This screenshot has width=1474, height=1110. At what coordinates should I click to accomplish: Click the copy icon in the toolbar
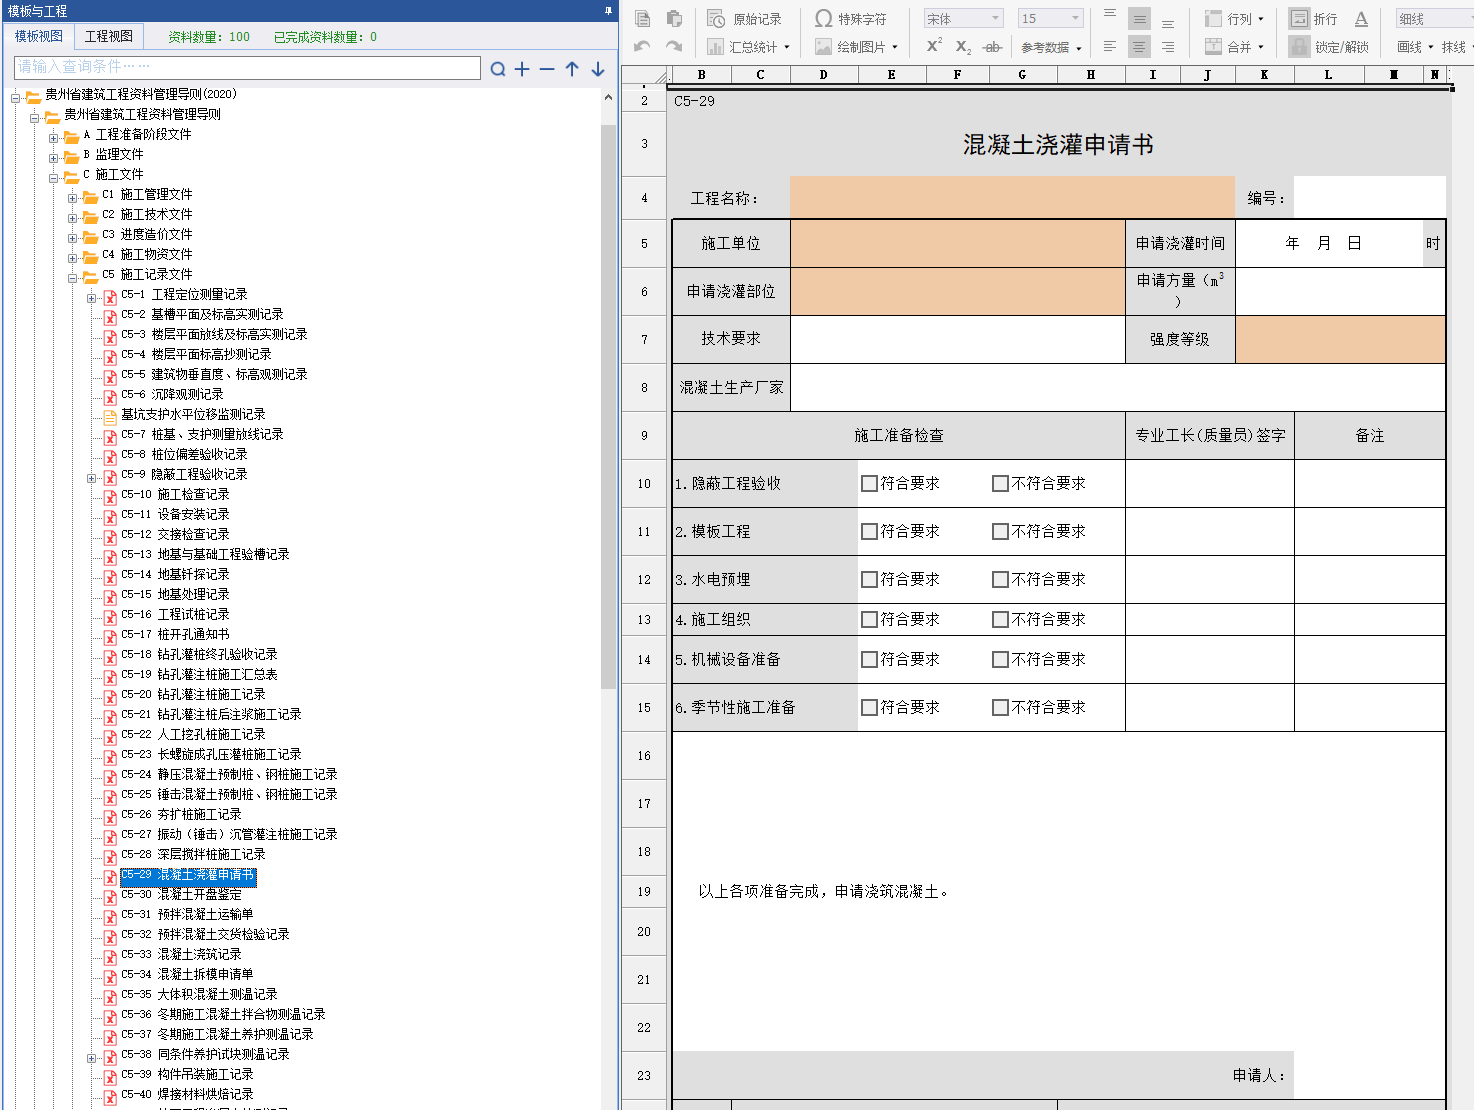click(x=643, y=19)
